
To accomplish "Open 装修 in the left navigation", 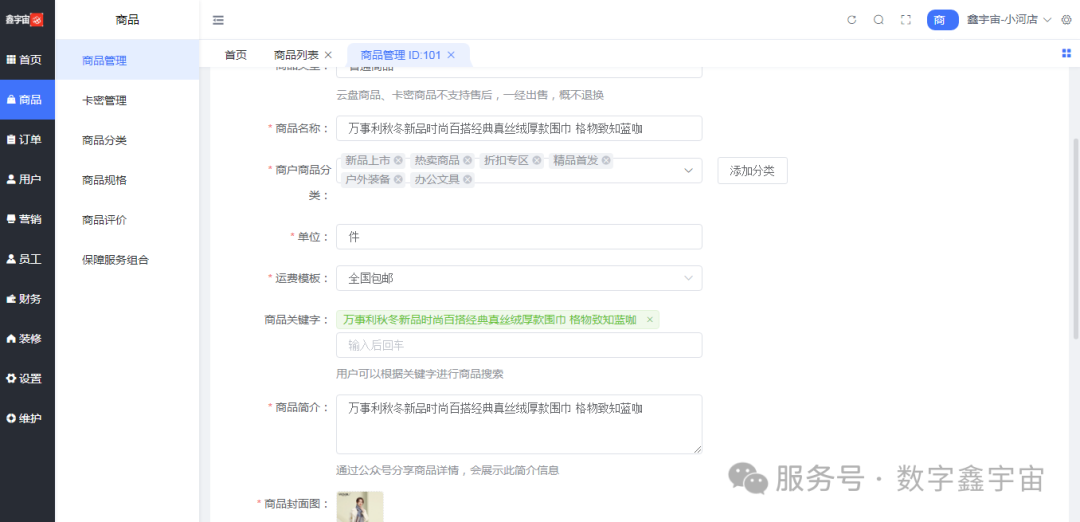I will pos(28,339).
